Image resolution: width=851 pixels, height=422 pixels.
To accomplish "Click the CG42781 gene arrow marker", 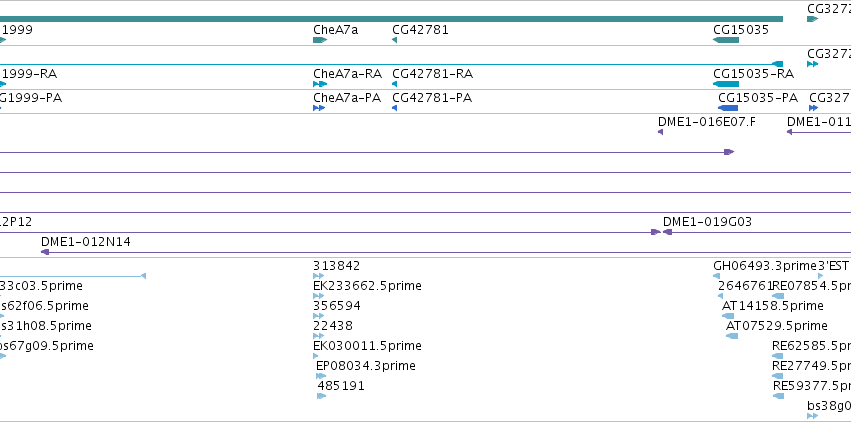I will coord(395,40).
